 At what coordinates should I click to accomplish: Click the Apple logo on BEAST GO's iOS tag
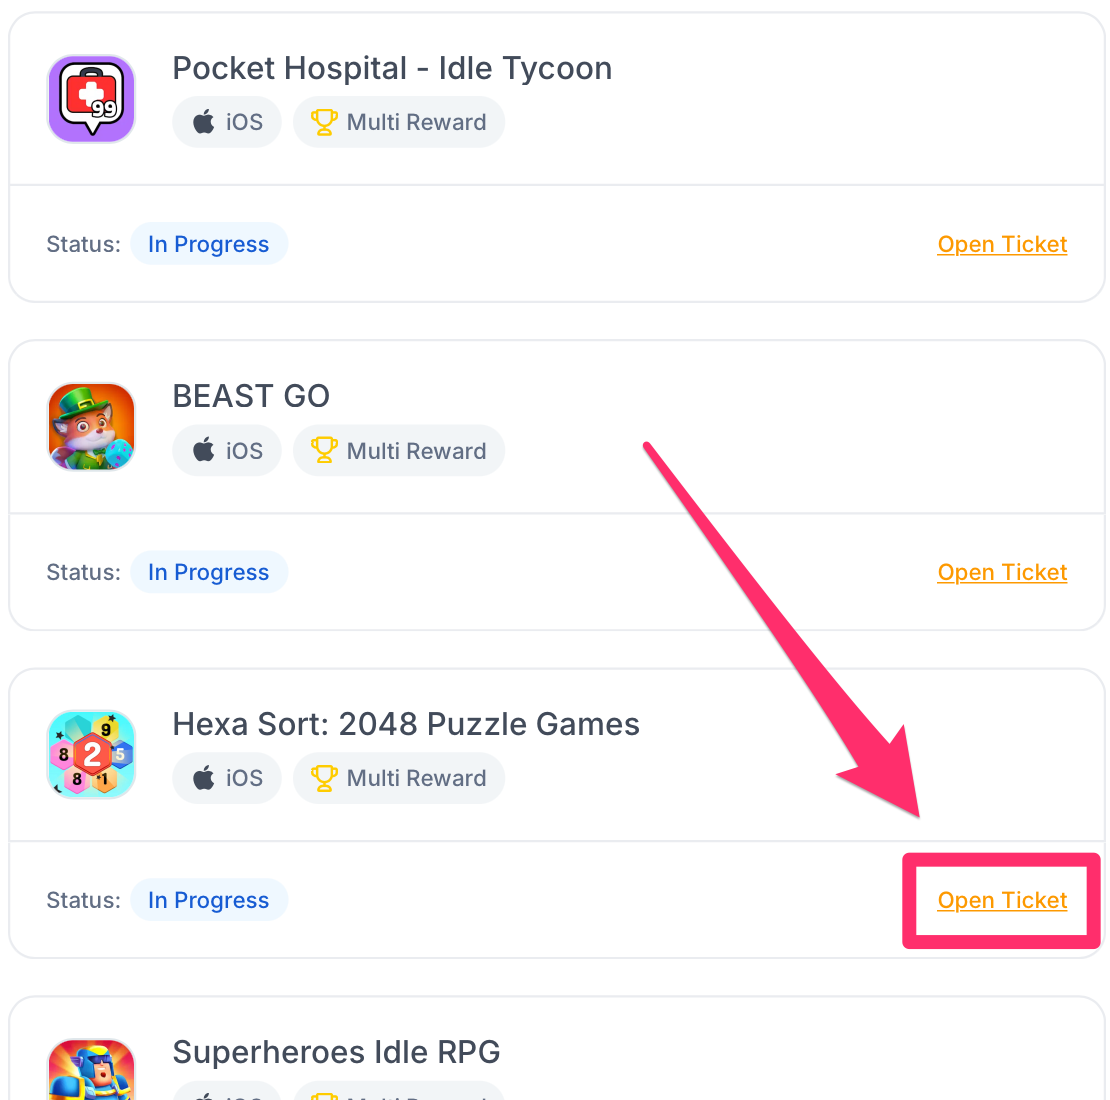(x=204, y=450)
